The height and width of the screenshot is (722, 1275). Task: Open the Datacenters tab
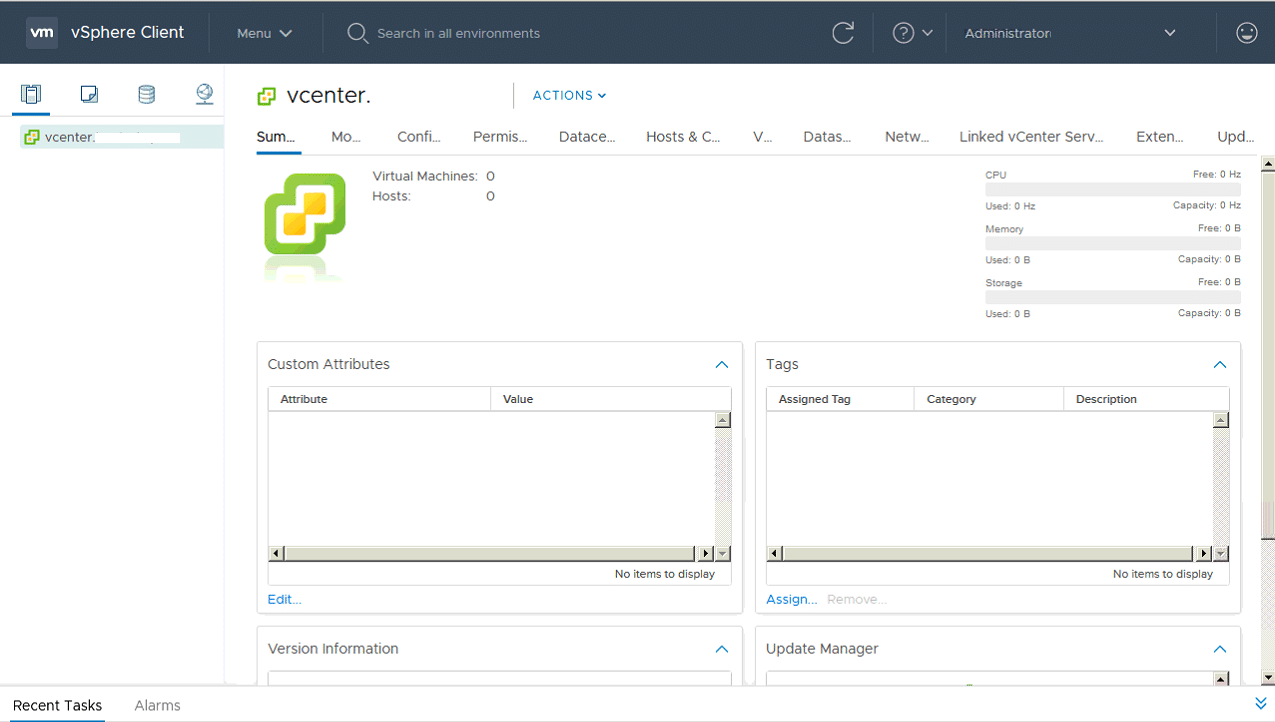587,137
